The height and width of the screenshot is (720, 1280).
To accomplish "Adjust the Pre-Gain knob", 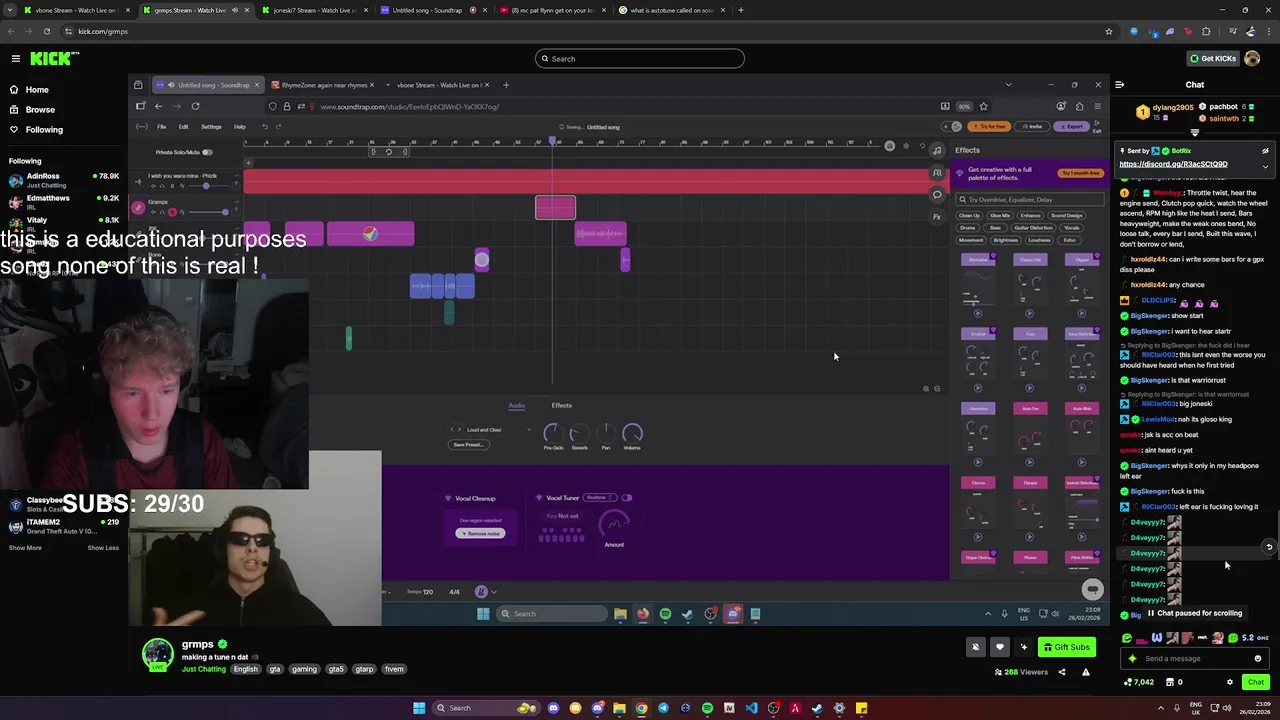I will click(552, 433).
